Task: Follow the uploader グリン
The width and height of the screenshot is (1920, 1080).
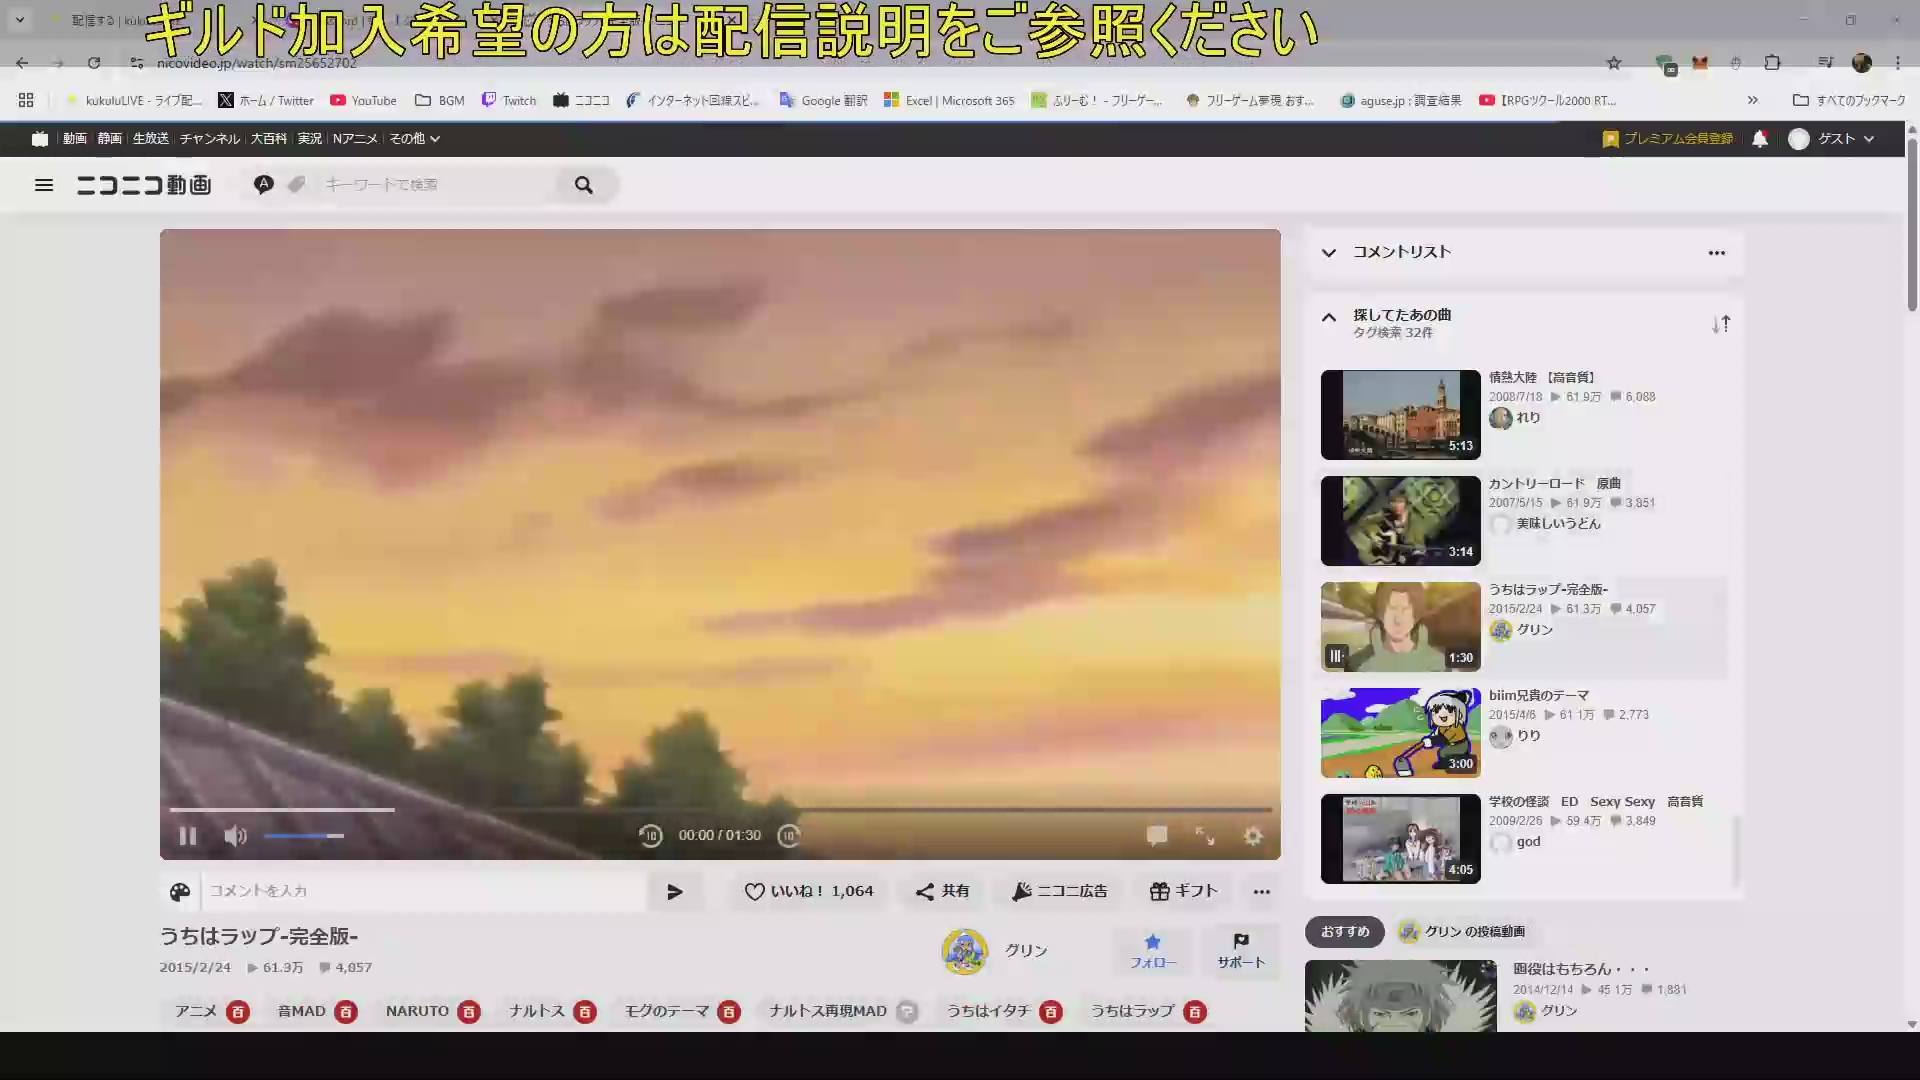Action: click(1153, 951)
